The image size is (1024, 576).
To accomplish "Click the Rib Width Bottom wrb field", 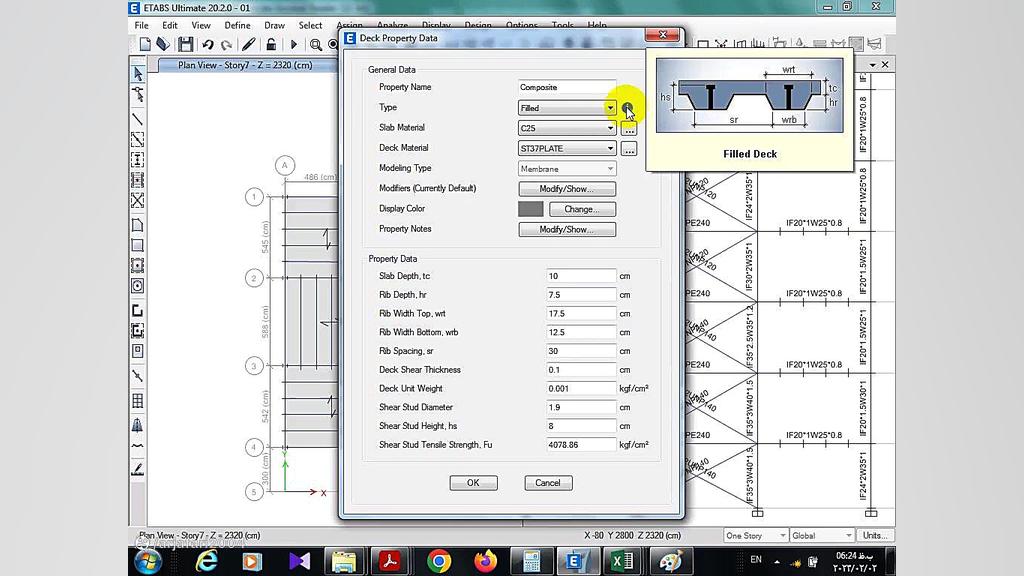I will pyautogui.click(x=581, y=332).
